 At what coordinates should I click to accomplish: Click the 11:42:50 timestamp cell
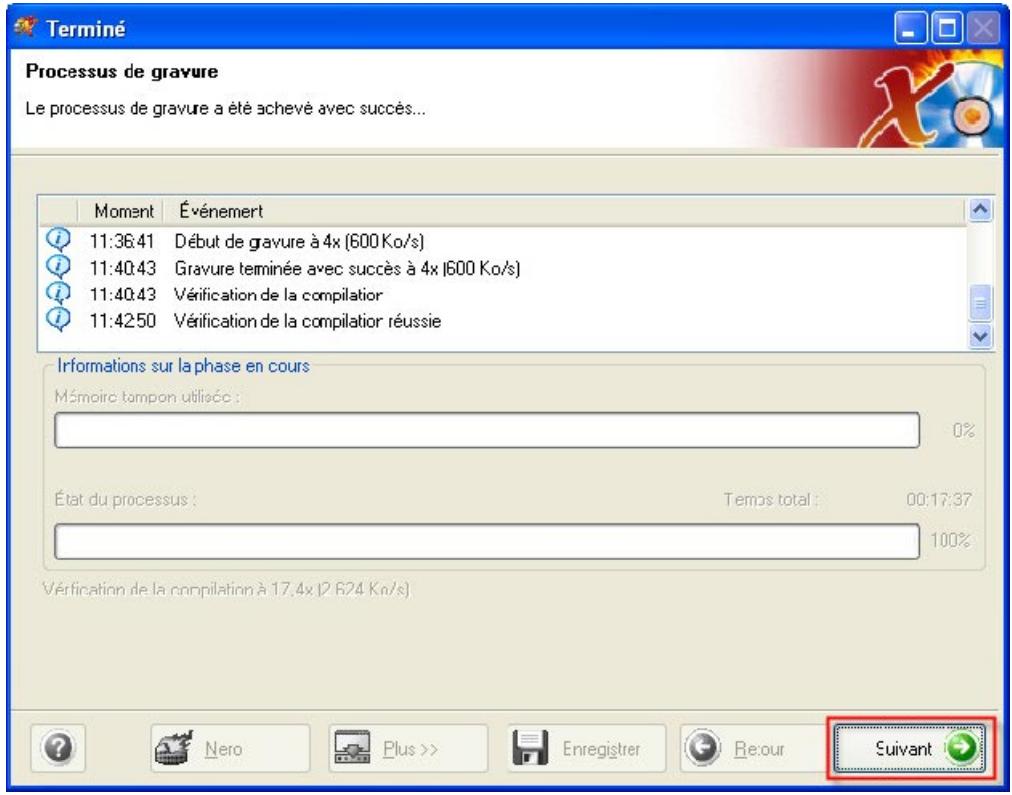click(x=123, y=321)
